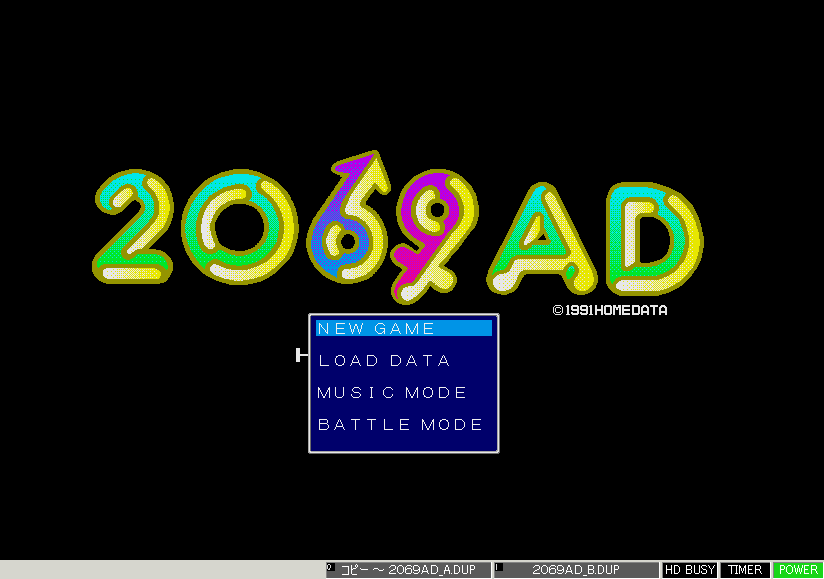
Task: Click the empty gray status bar area
Action: (x=160, y=570)
